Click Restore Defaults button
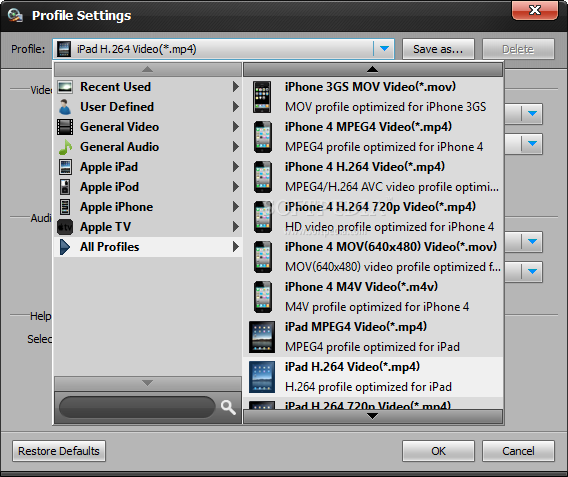Image resolution: width=568 pixels, height=477 pixels. (x=59, y=451)
